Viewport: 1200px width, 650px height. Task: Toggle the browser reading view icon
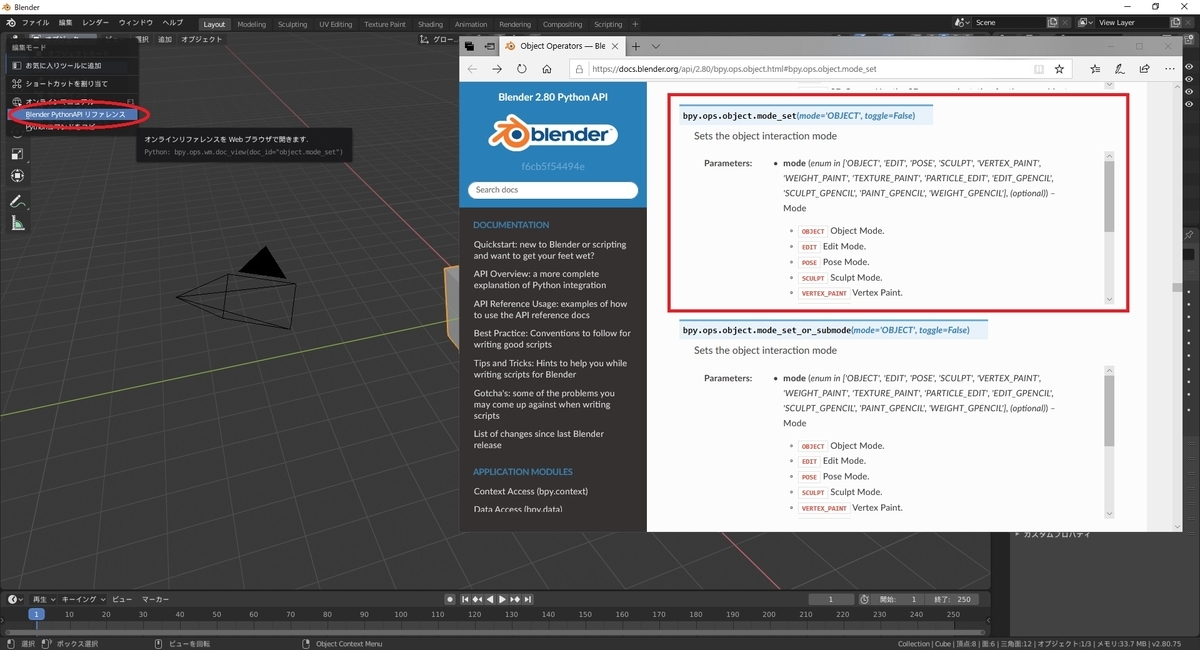pos(1039,69)
